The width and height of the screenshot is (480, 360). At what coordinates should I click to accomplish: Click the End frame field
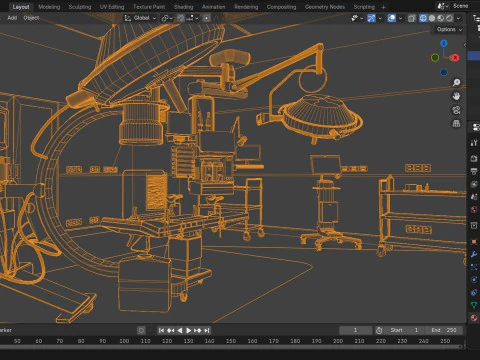(x=444, y=330)
